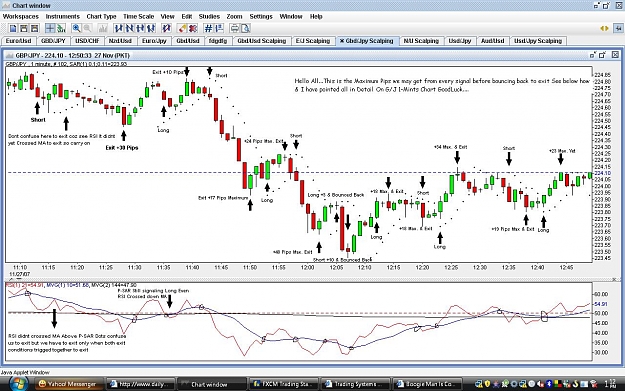Open the Workspaces menu
The height and width of the screenshot is (391, 625).
click(x=21, y=16)
